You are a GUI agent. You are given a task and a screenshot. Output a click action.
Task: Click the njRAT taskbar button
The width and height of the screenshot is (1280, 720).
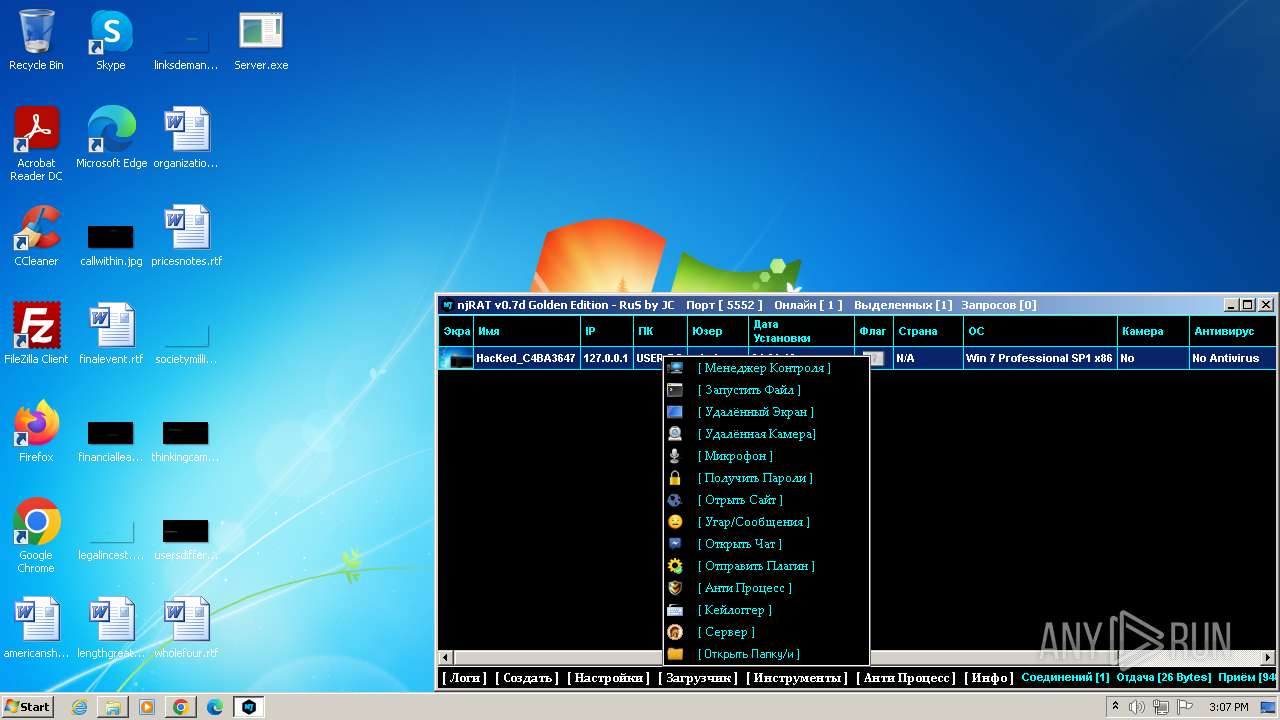tap(248, 707)
